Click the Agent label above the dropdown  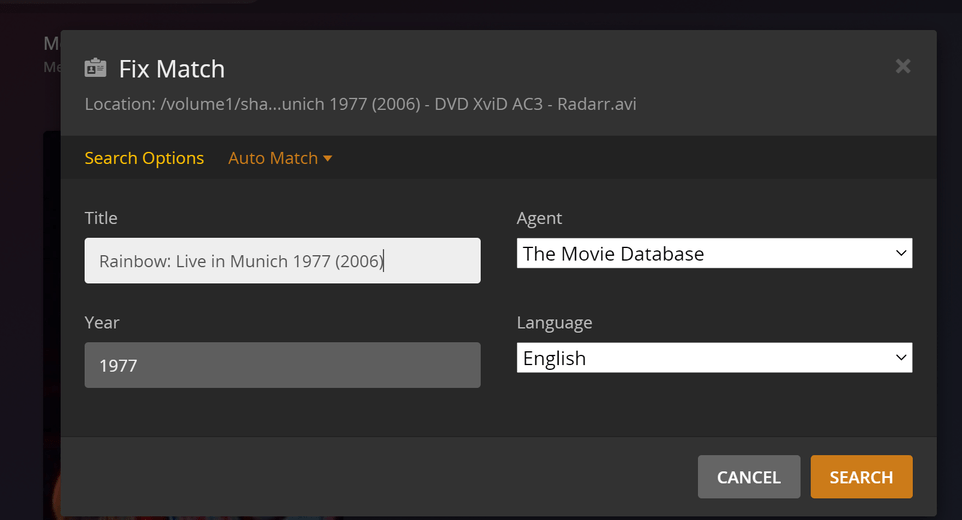tap(539, 218)
